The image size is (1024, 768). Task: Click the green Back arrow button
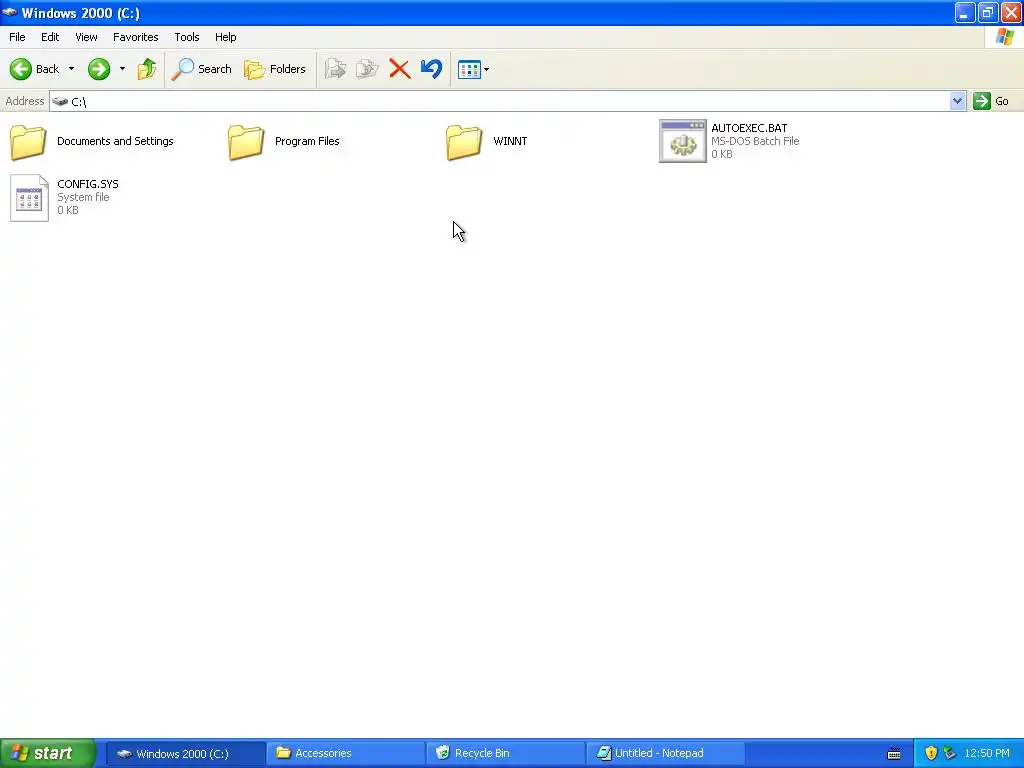click(x=21, y=69)
